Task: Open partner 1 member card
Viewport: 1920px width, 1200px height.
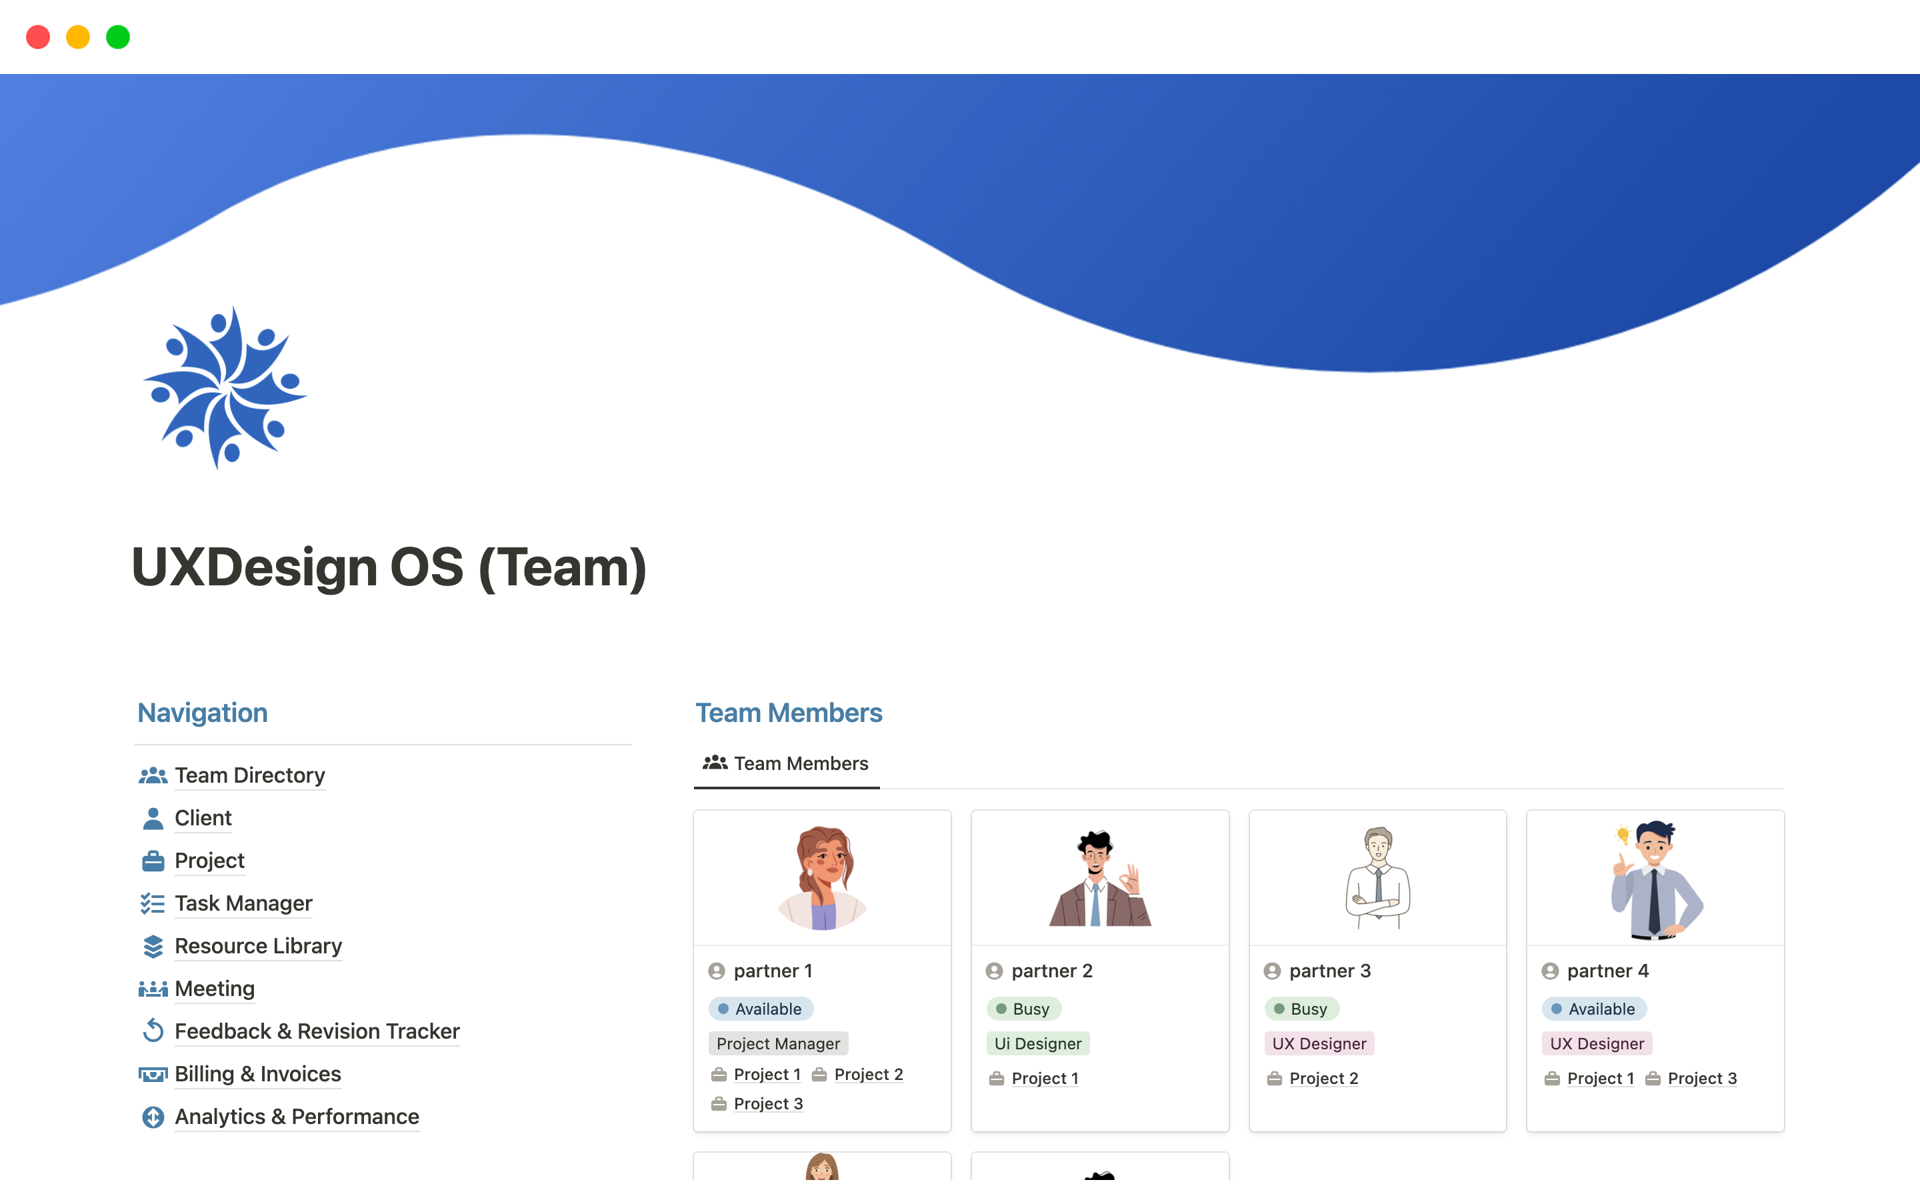Action: [x=773, y=971]
